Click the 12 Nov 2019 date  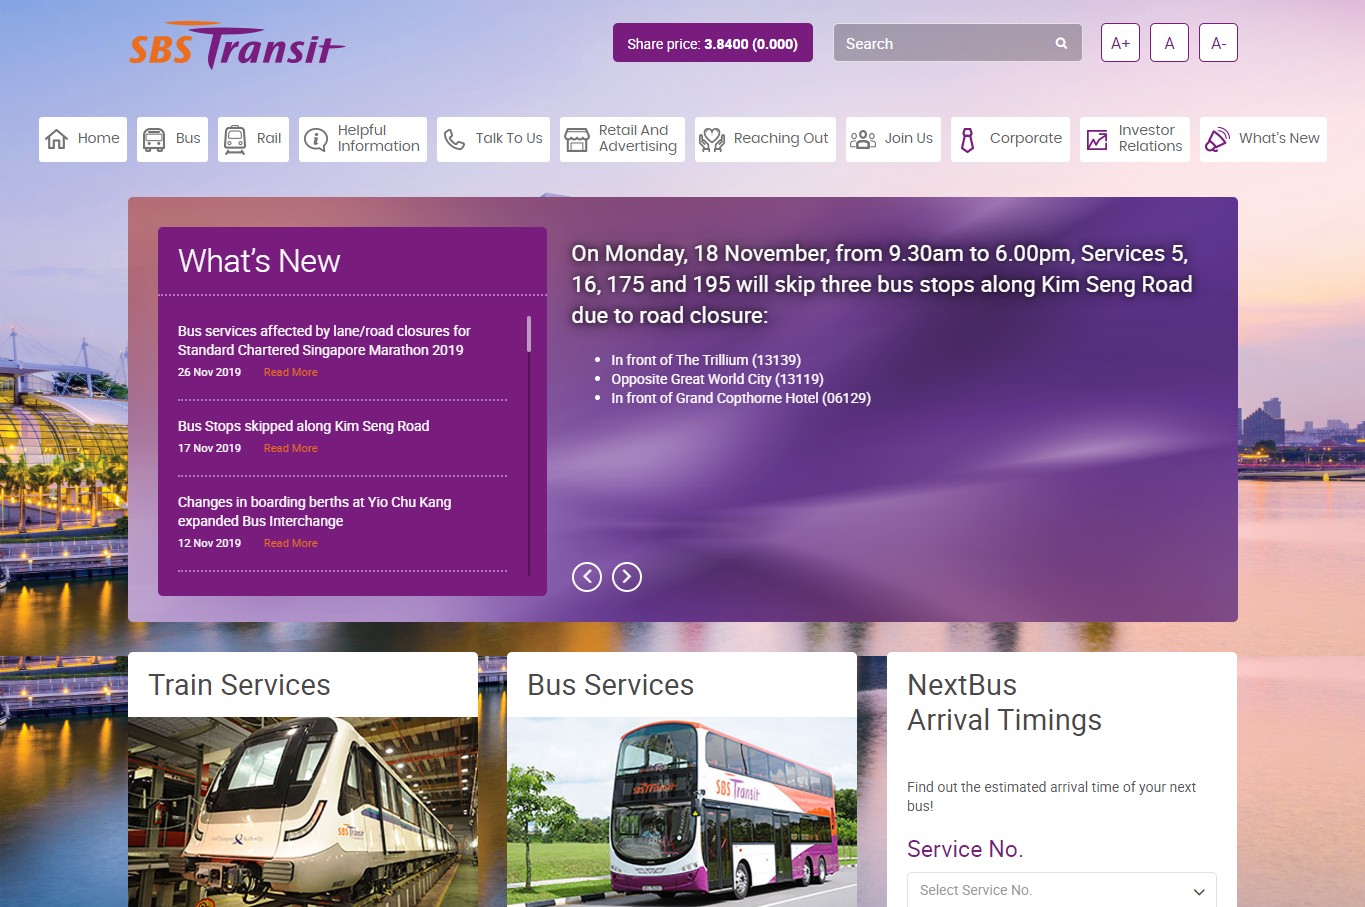[210, 543]
